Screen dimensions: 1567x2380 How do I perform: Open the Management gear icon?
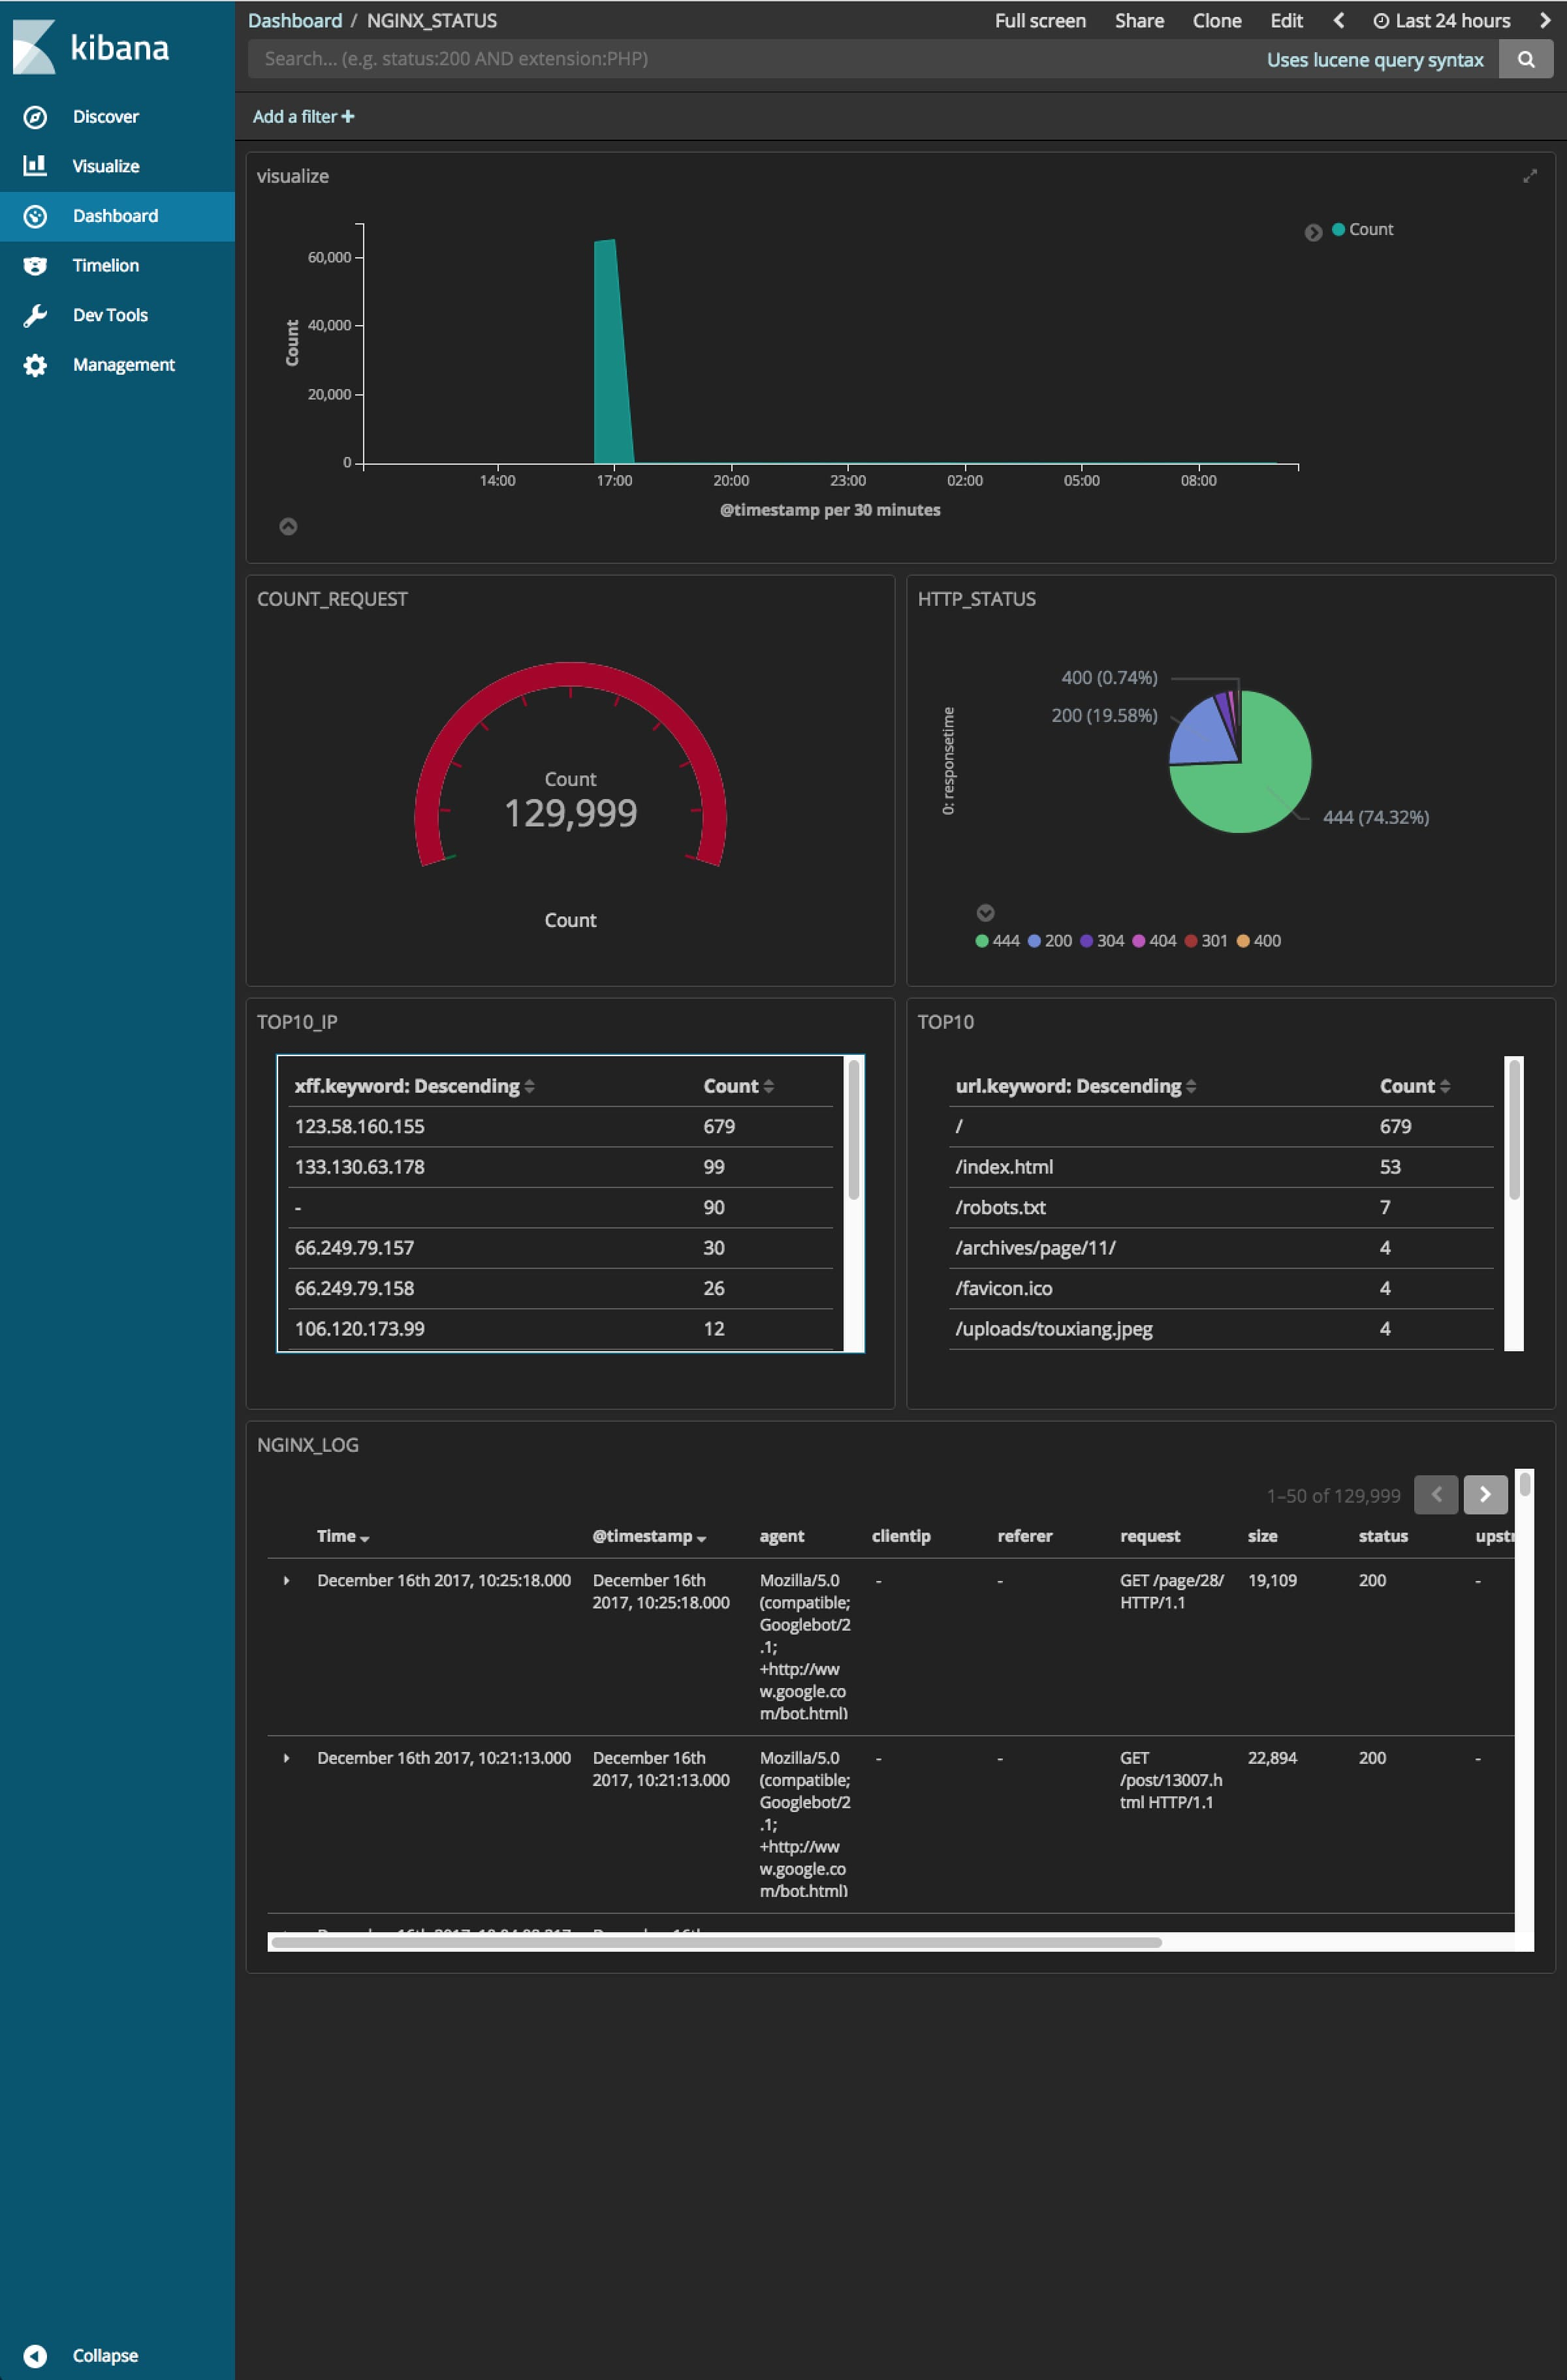click(35, 365)
